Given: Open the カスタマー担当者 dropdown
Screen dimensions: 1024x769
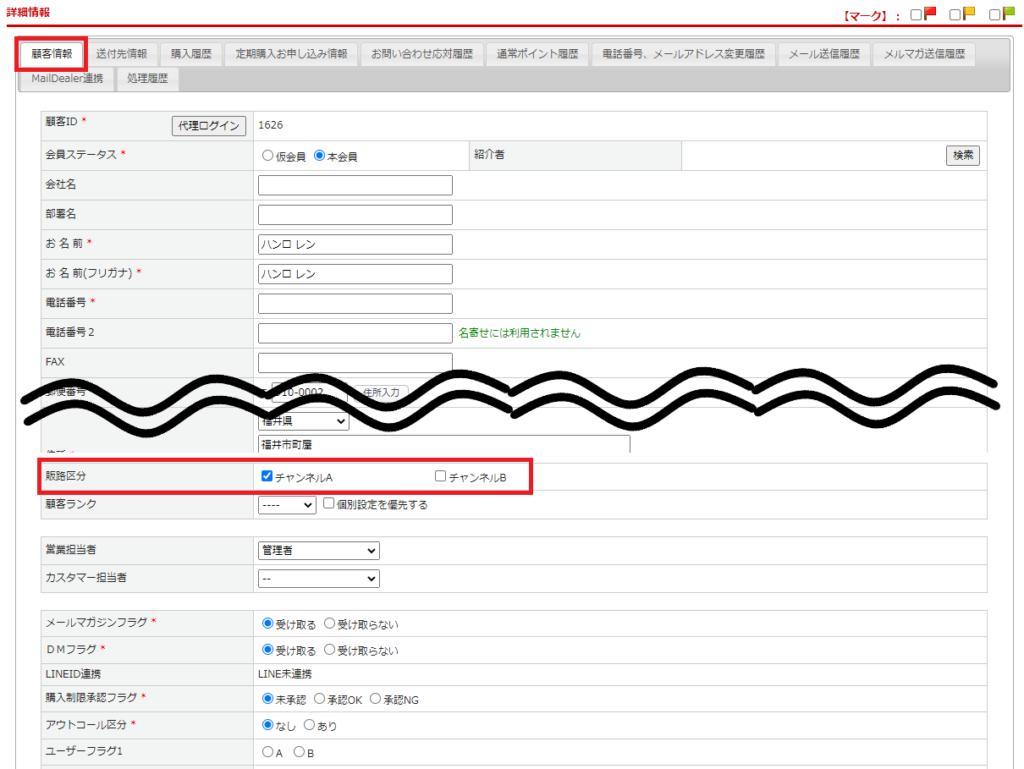Looking at the screenshot, I should (x=319, y=578).
